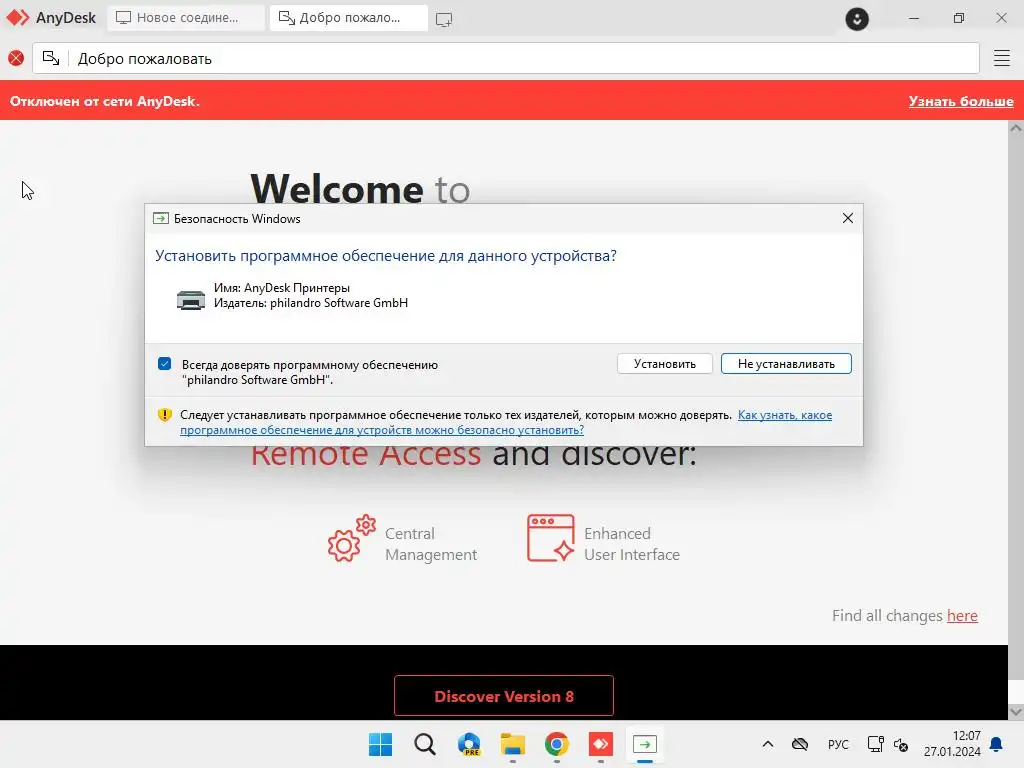Click the Отключен от сети AnyDesk message

(x=104, y=101)
